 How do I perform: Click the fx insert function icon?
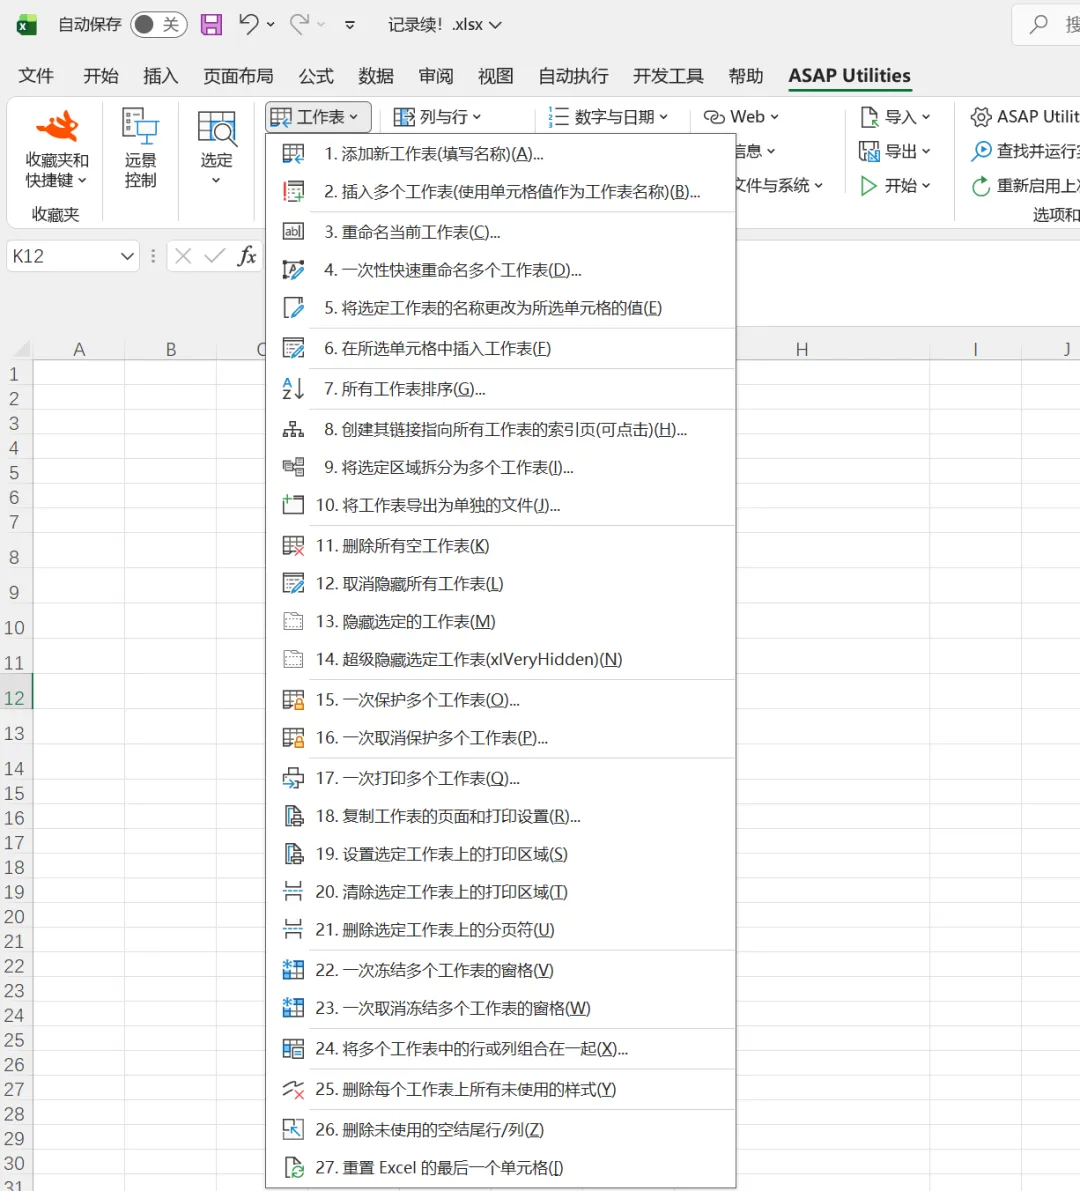(247, 256)
